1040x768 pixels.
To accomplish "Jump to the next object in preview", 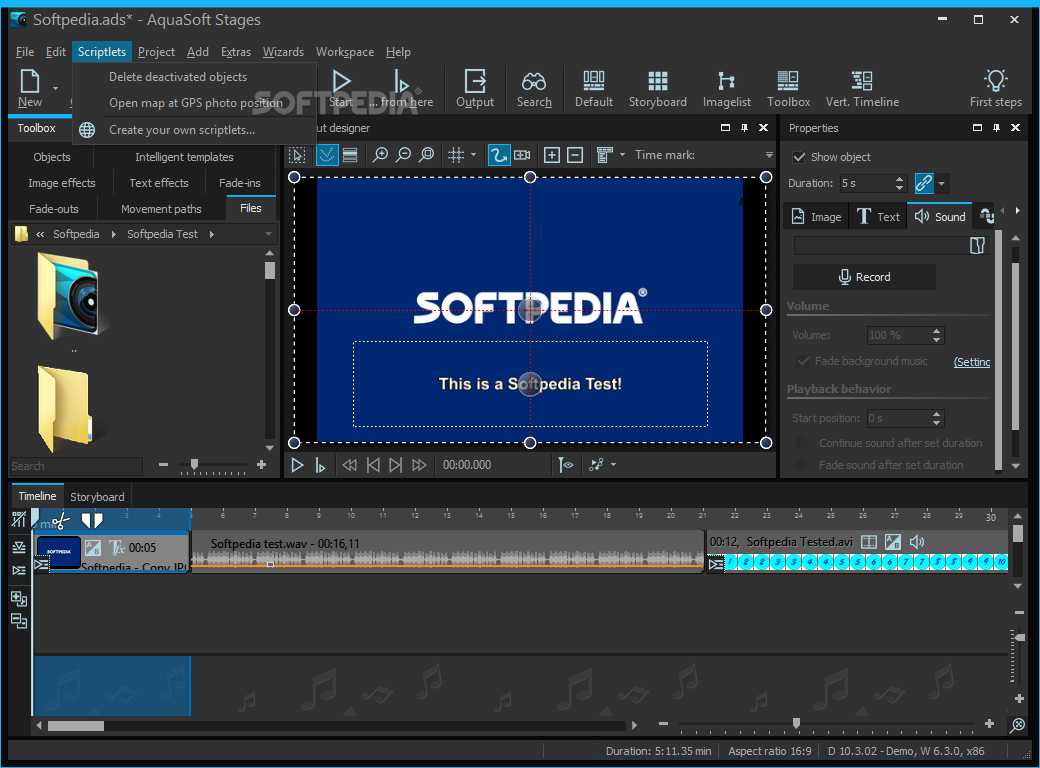I will [x=395, y=465].
